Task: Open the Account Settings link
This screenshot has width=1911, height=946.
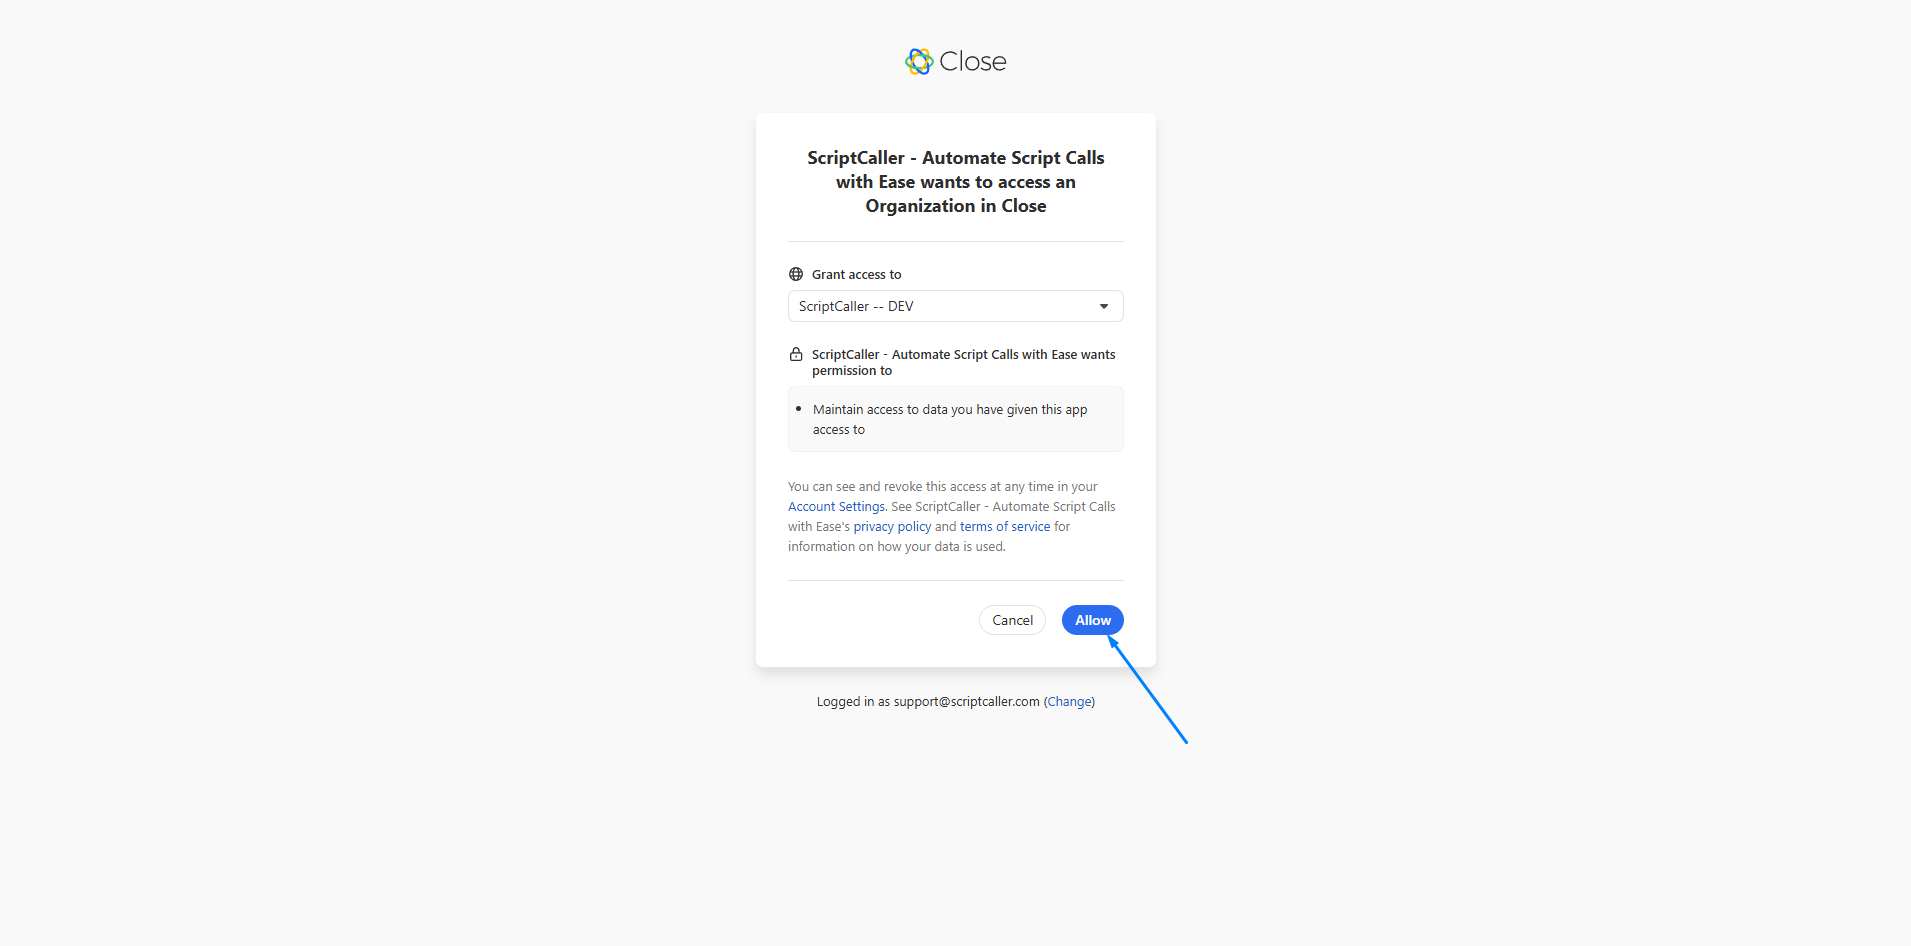Action: click(x=836, y=507)
